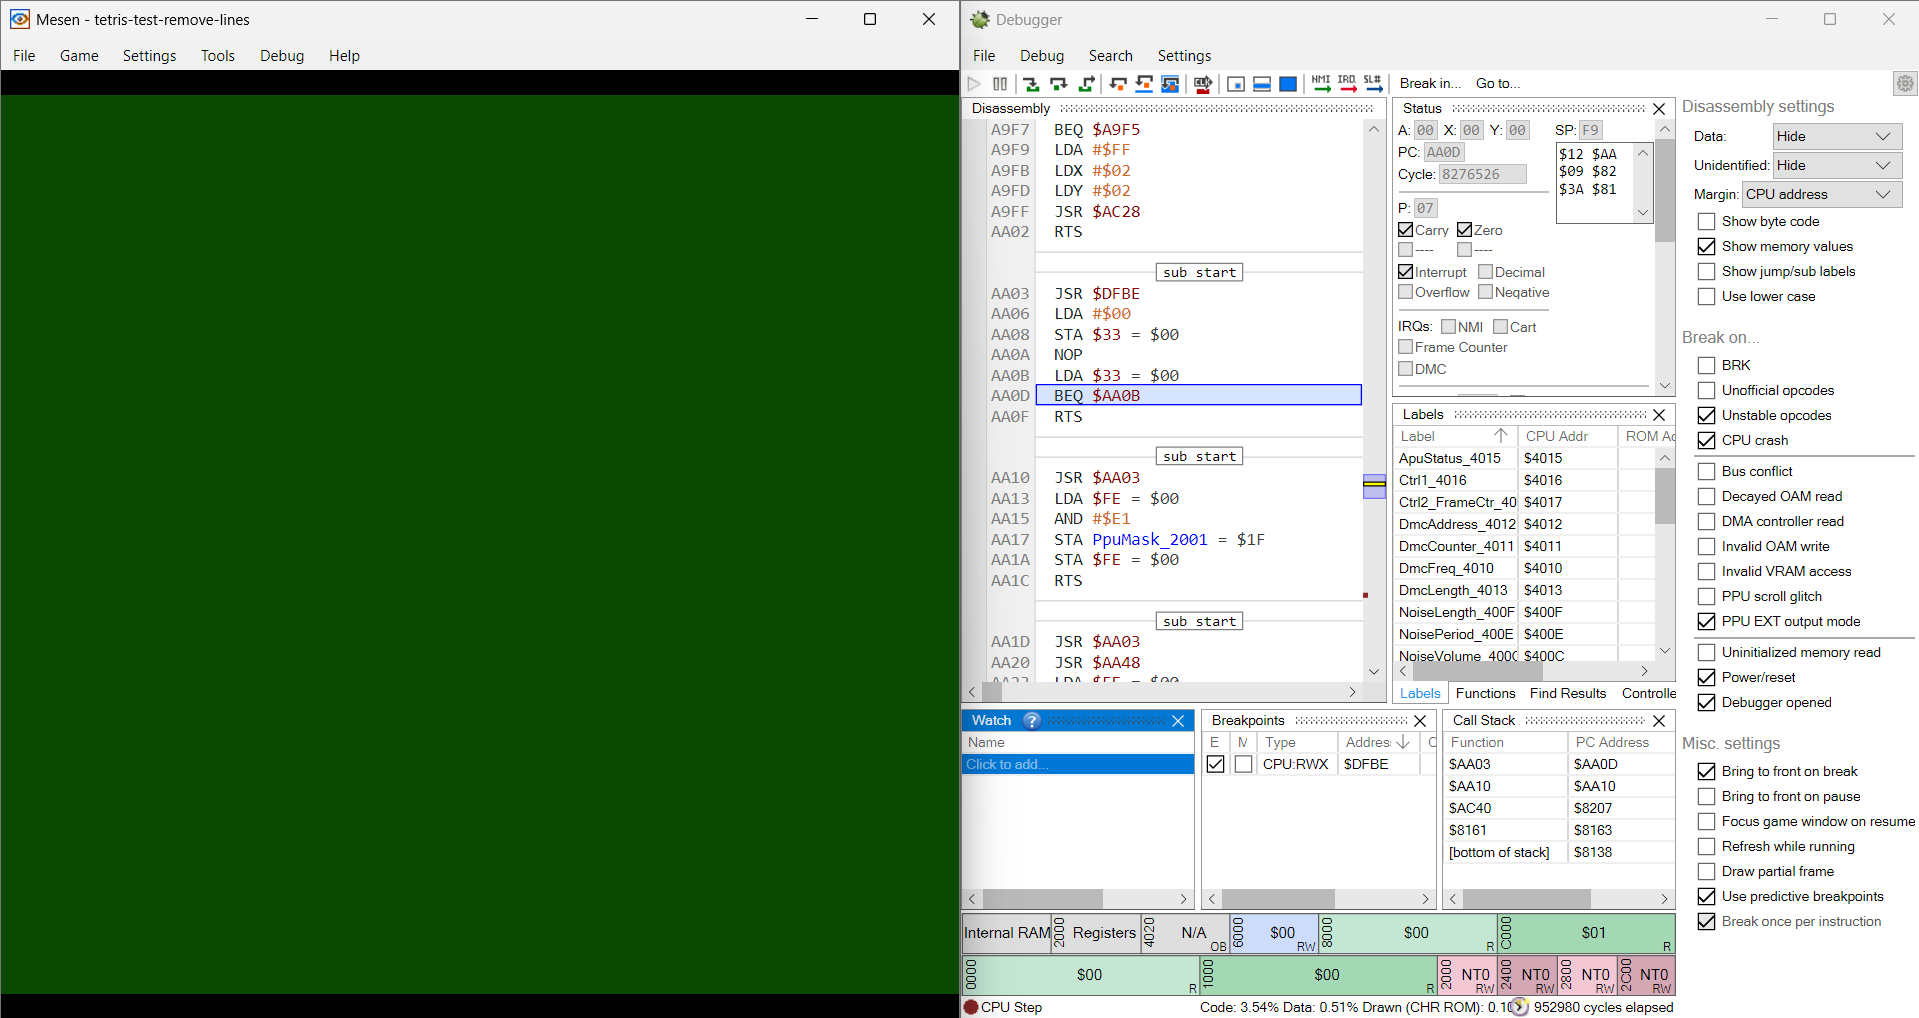
Task: Uncheck Show memory values
Action: point(1707,246)
